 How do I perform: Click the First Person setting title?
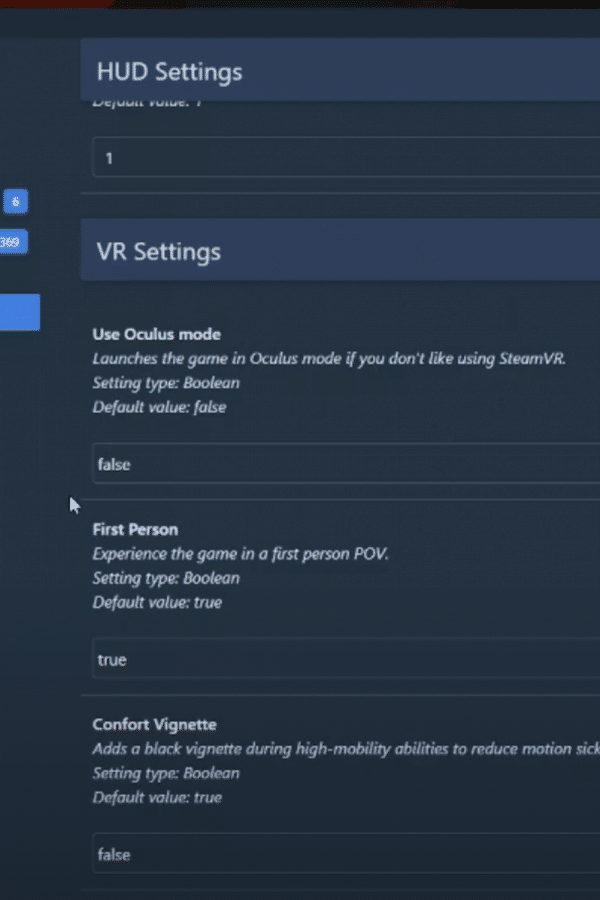tap(135, 529)
